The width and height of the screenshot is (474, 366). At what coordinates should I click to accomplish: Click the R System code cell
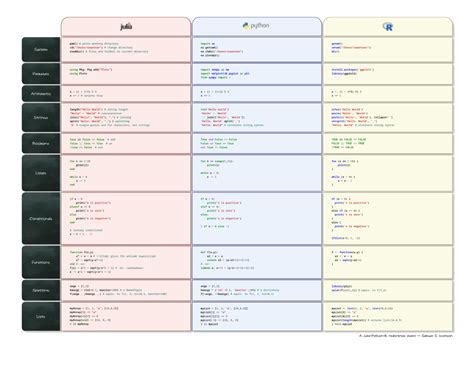pyautogui.click(x=388, y=49)
